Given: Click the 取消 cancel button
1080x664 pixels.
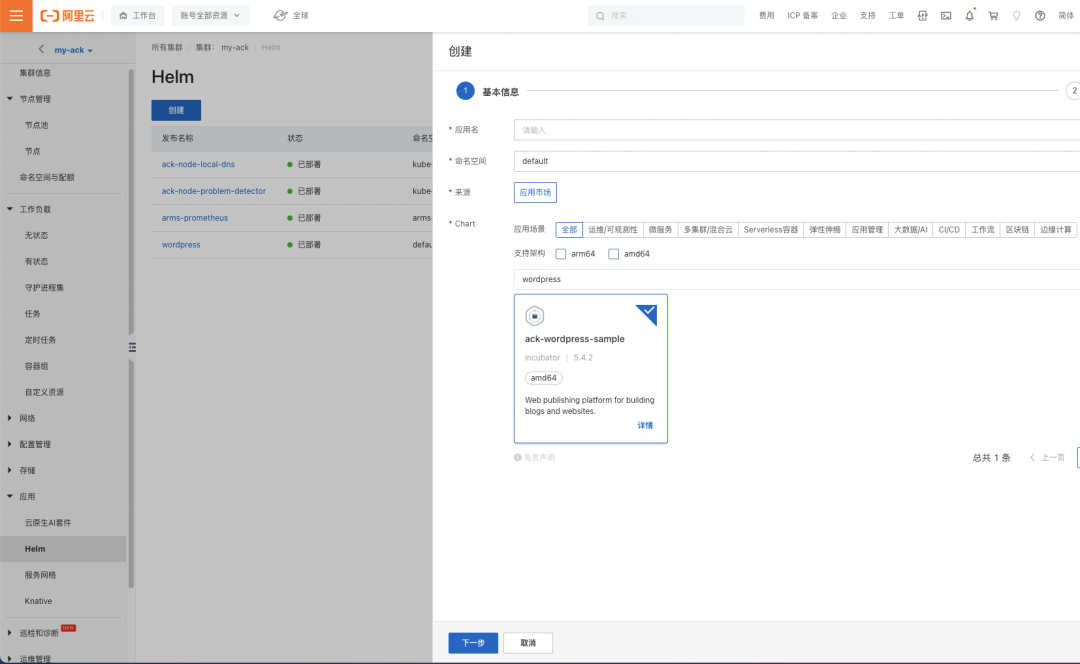Looking at the screenshot, I should coord(528,643).
